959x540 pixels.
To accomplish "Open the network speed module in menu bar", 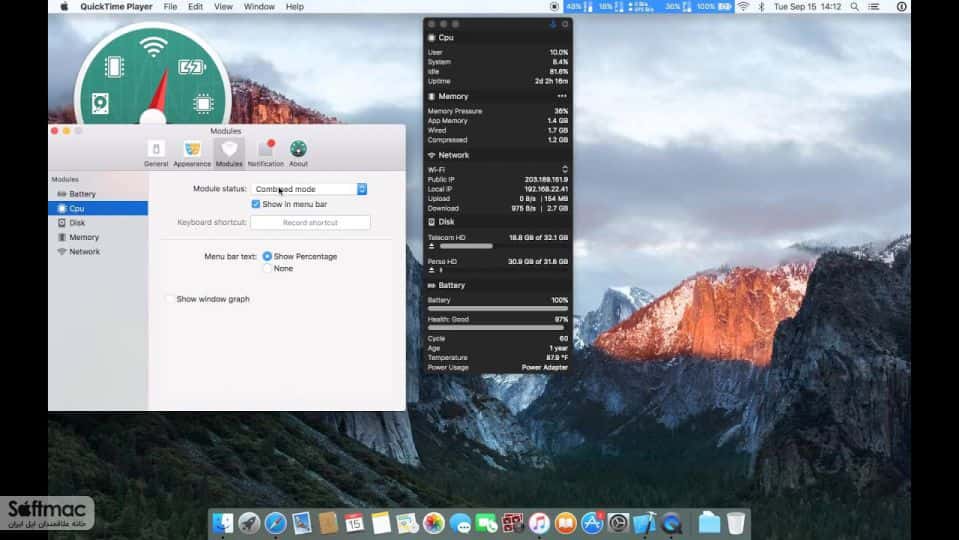I will [641, 7].
